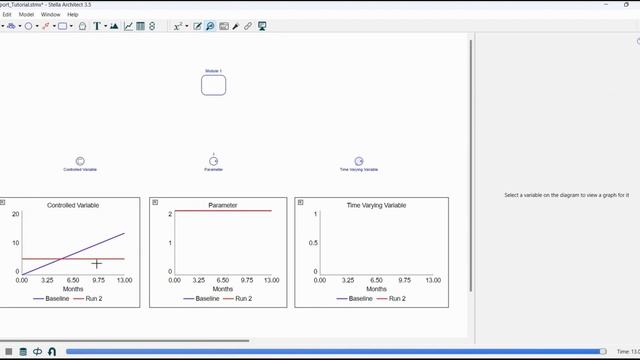Select the Text box tool

click(x=97, y=26)
